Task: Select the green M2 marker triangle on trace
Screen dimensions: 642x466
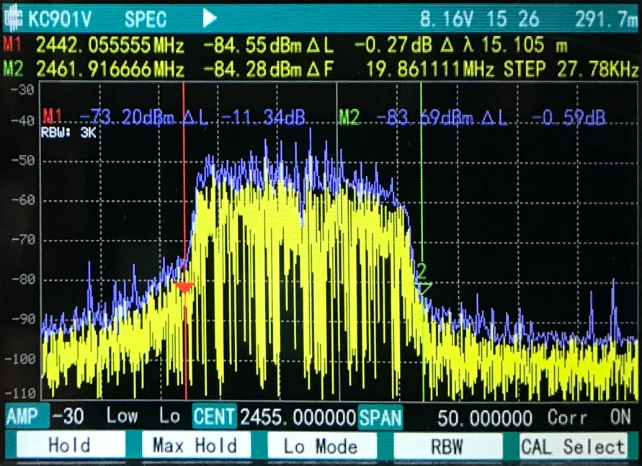Action: coord(423,286)
